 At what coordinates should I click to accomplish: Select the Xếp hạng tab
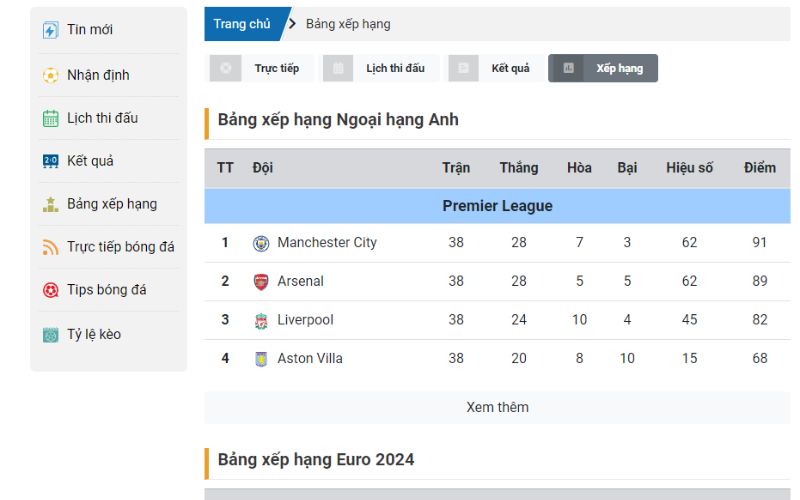pyautogui.click(x=603, y=68)
